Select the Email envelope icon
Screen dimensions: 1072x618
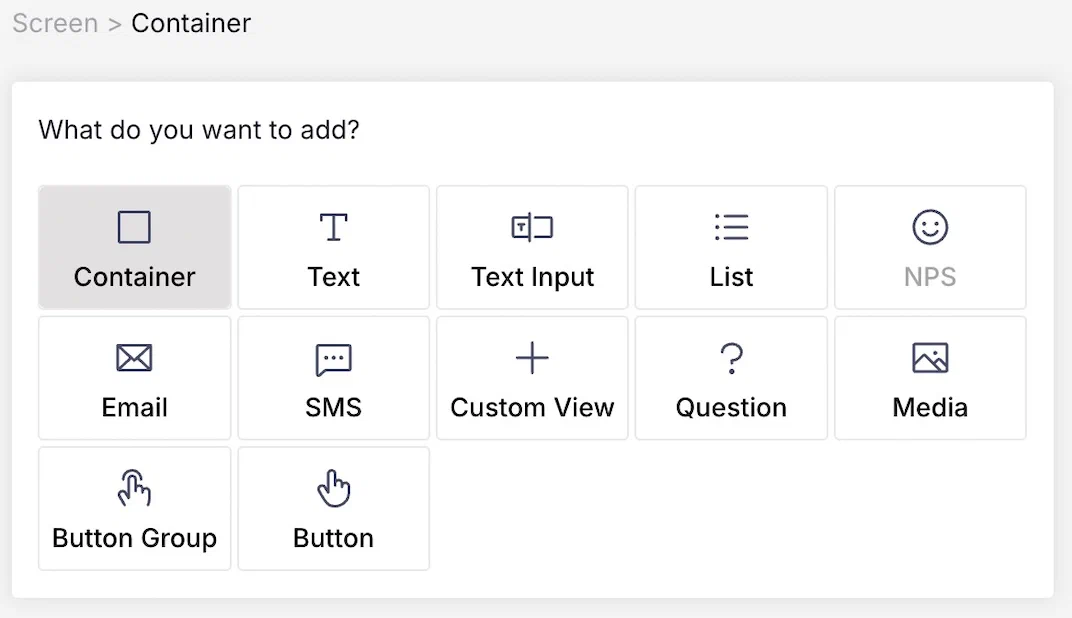[x=134, y=358]
